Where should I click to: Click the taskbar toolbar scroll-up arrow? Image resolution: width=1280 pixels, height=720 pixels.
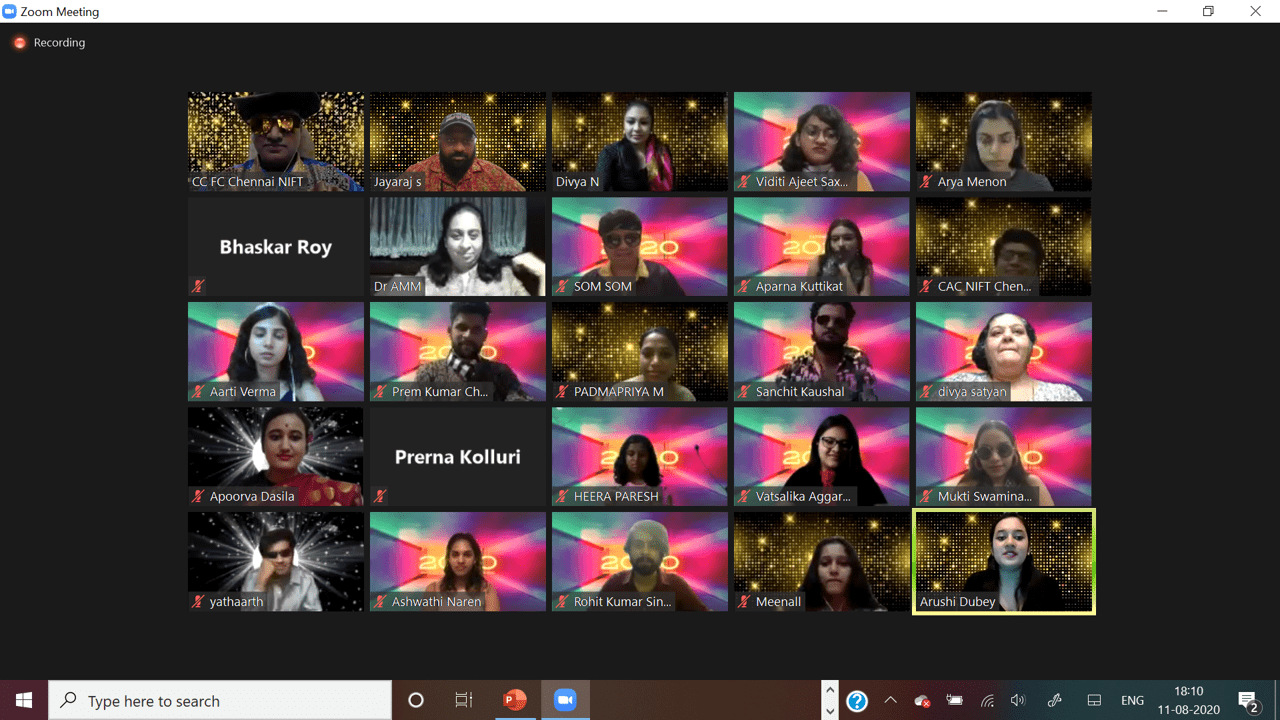pos(829,690)
